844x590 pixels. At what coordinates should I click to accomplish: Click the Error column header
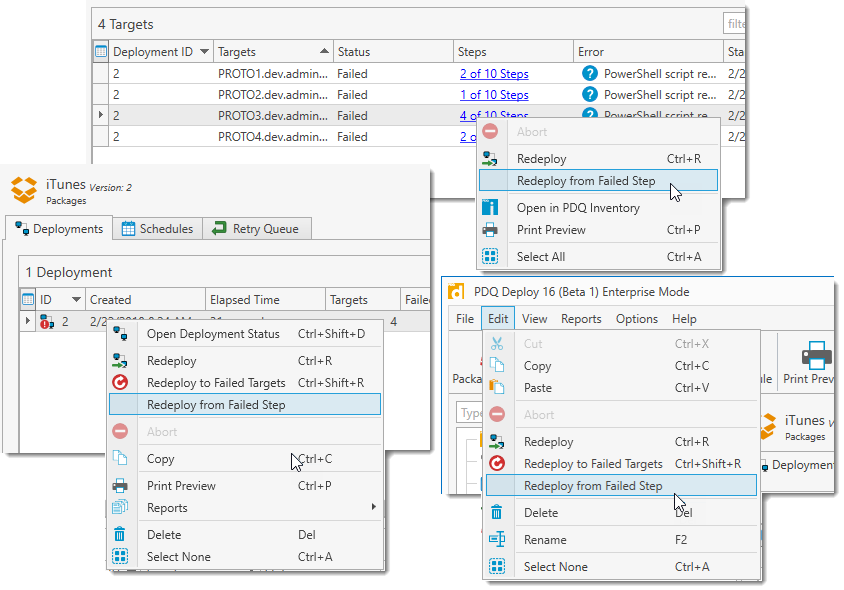pyautogui.click(x=648, y=52)
